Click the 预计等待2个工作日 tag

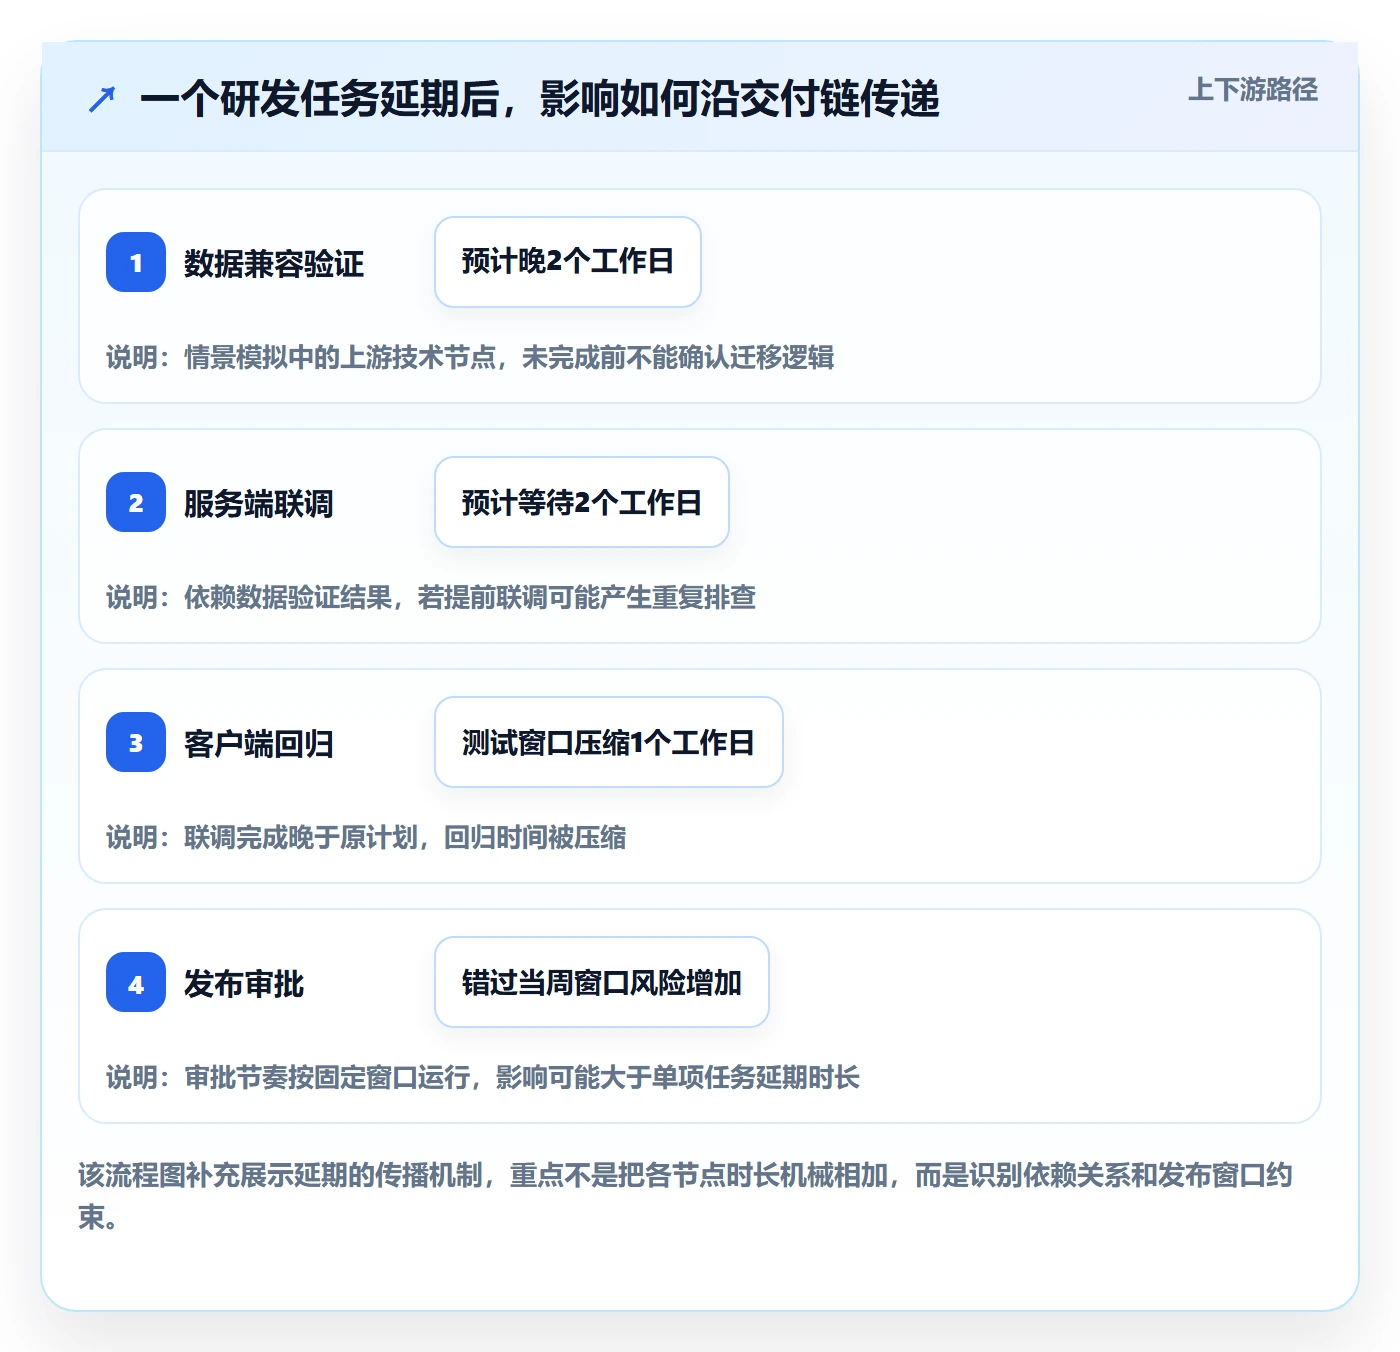pos(582,502)
